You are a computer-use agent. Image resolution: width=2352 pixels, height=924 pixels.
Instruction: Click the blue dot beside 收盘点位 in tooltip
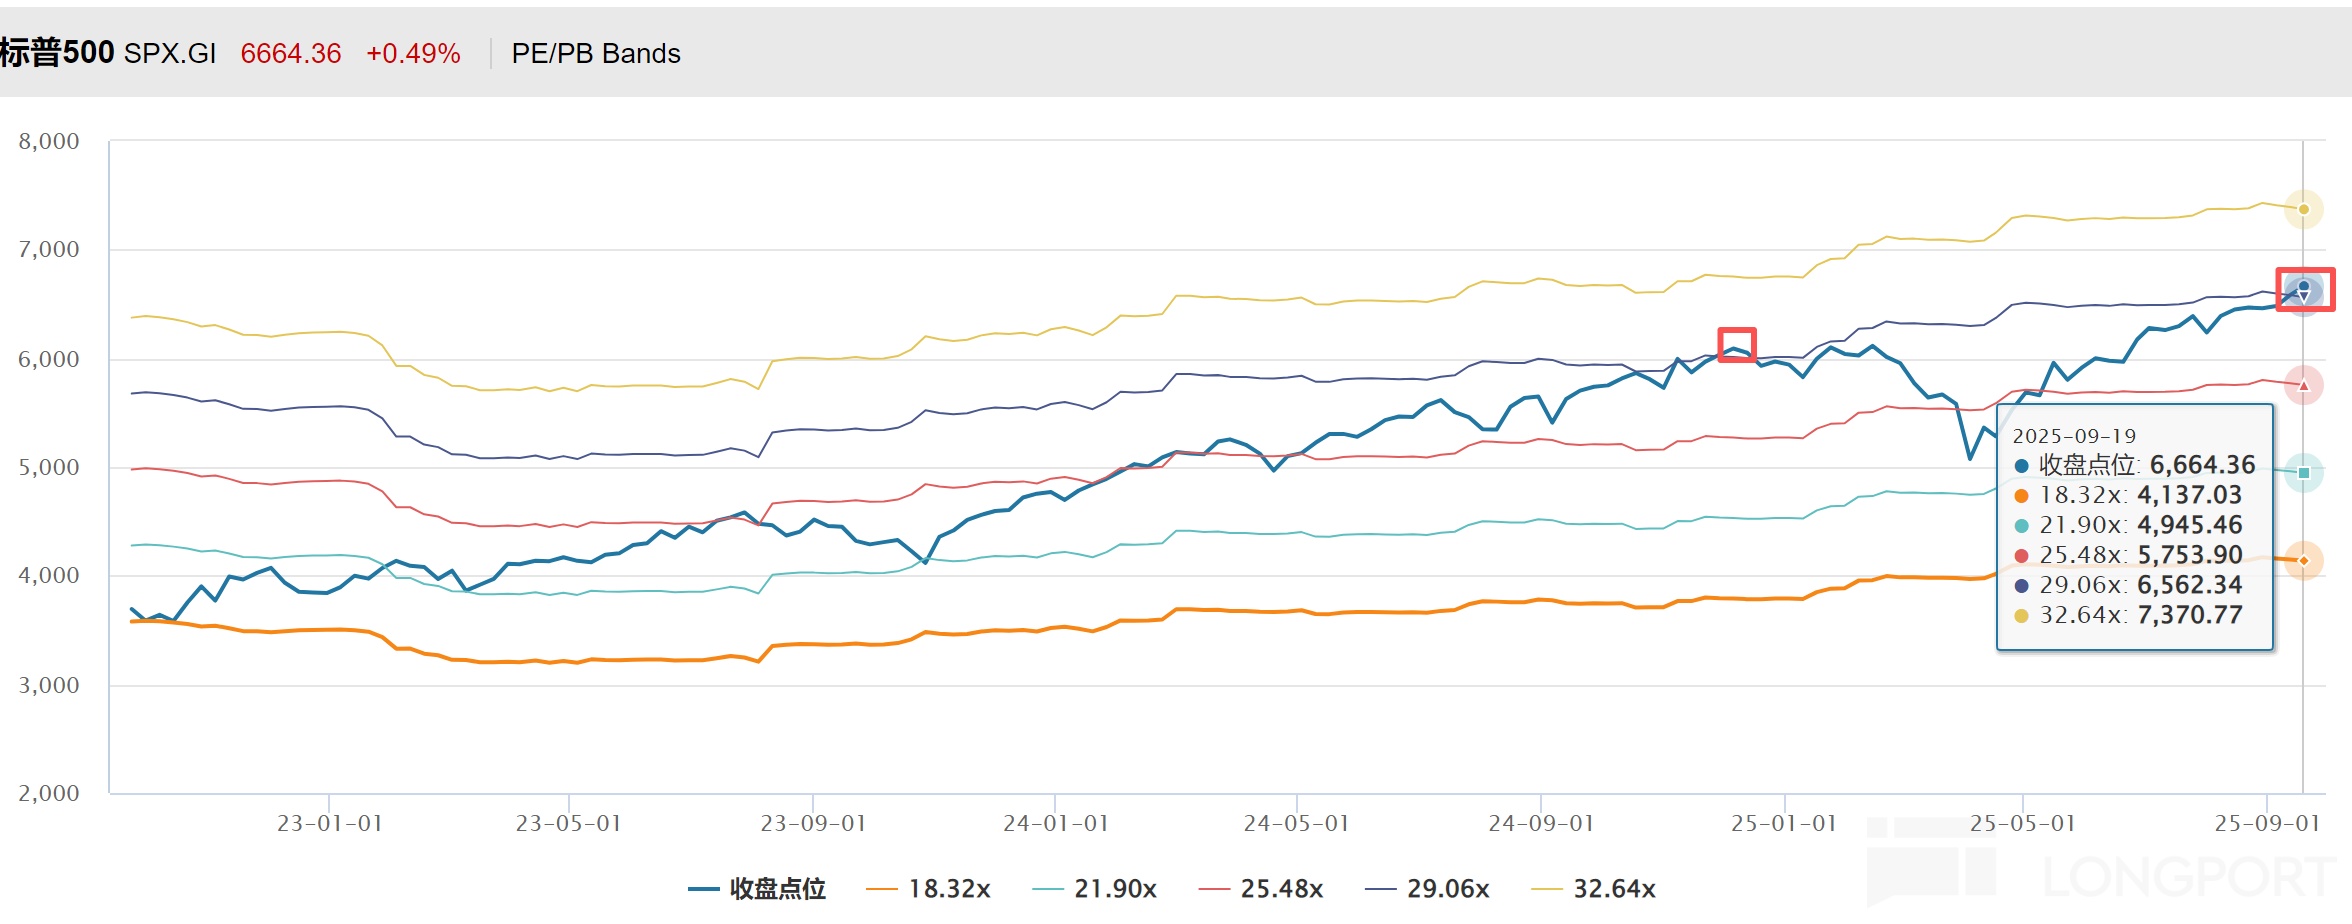2021,466
